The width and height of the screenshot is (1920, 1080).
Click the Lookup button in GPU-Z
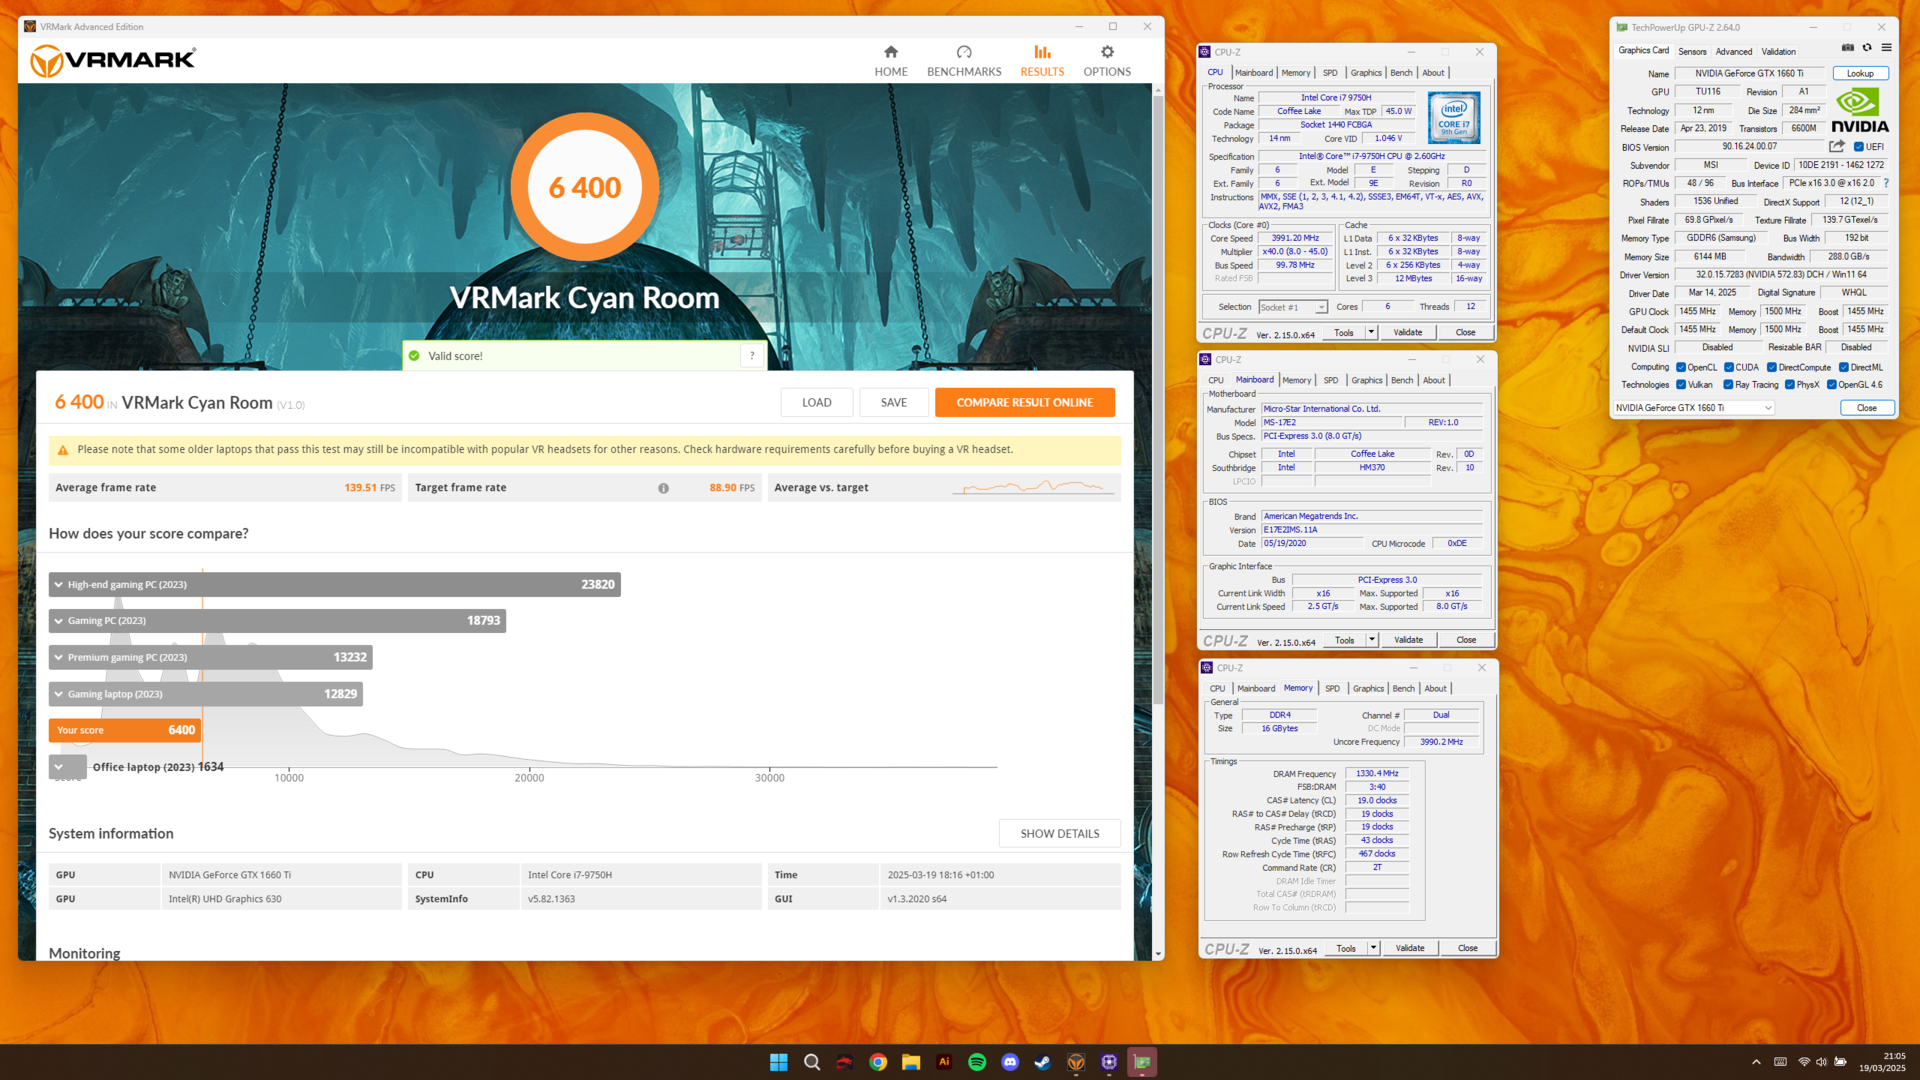coord(1860,73)
